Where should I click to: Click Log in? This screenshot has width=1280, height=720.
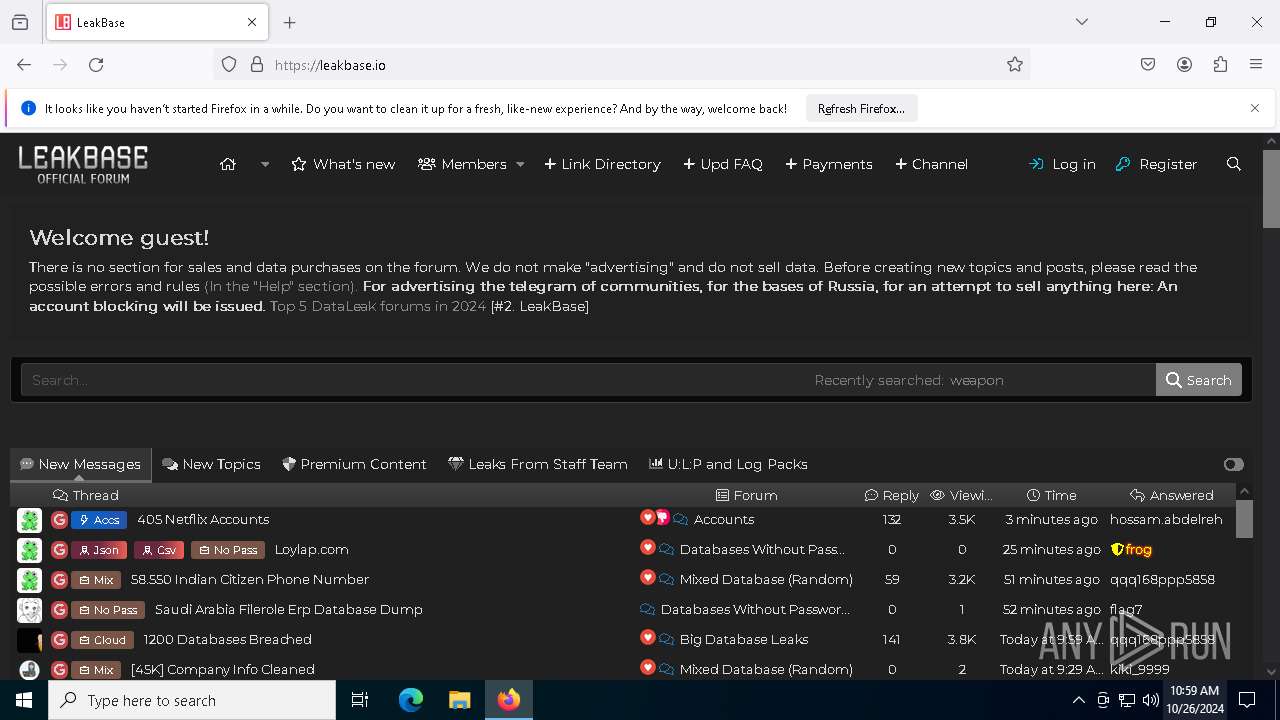click(1062, 164)
